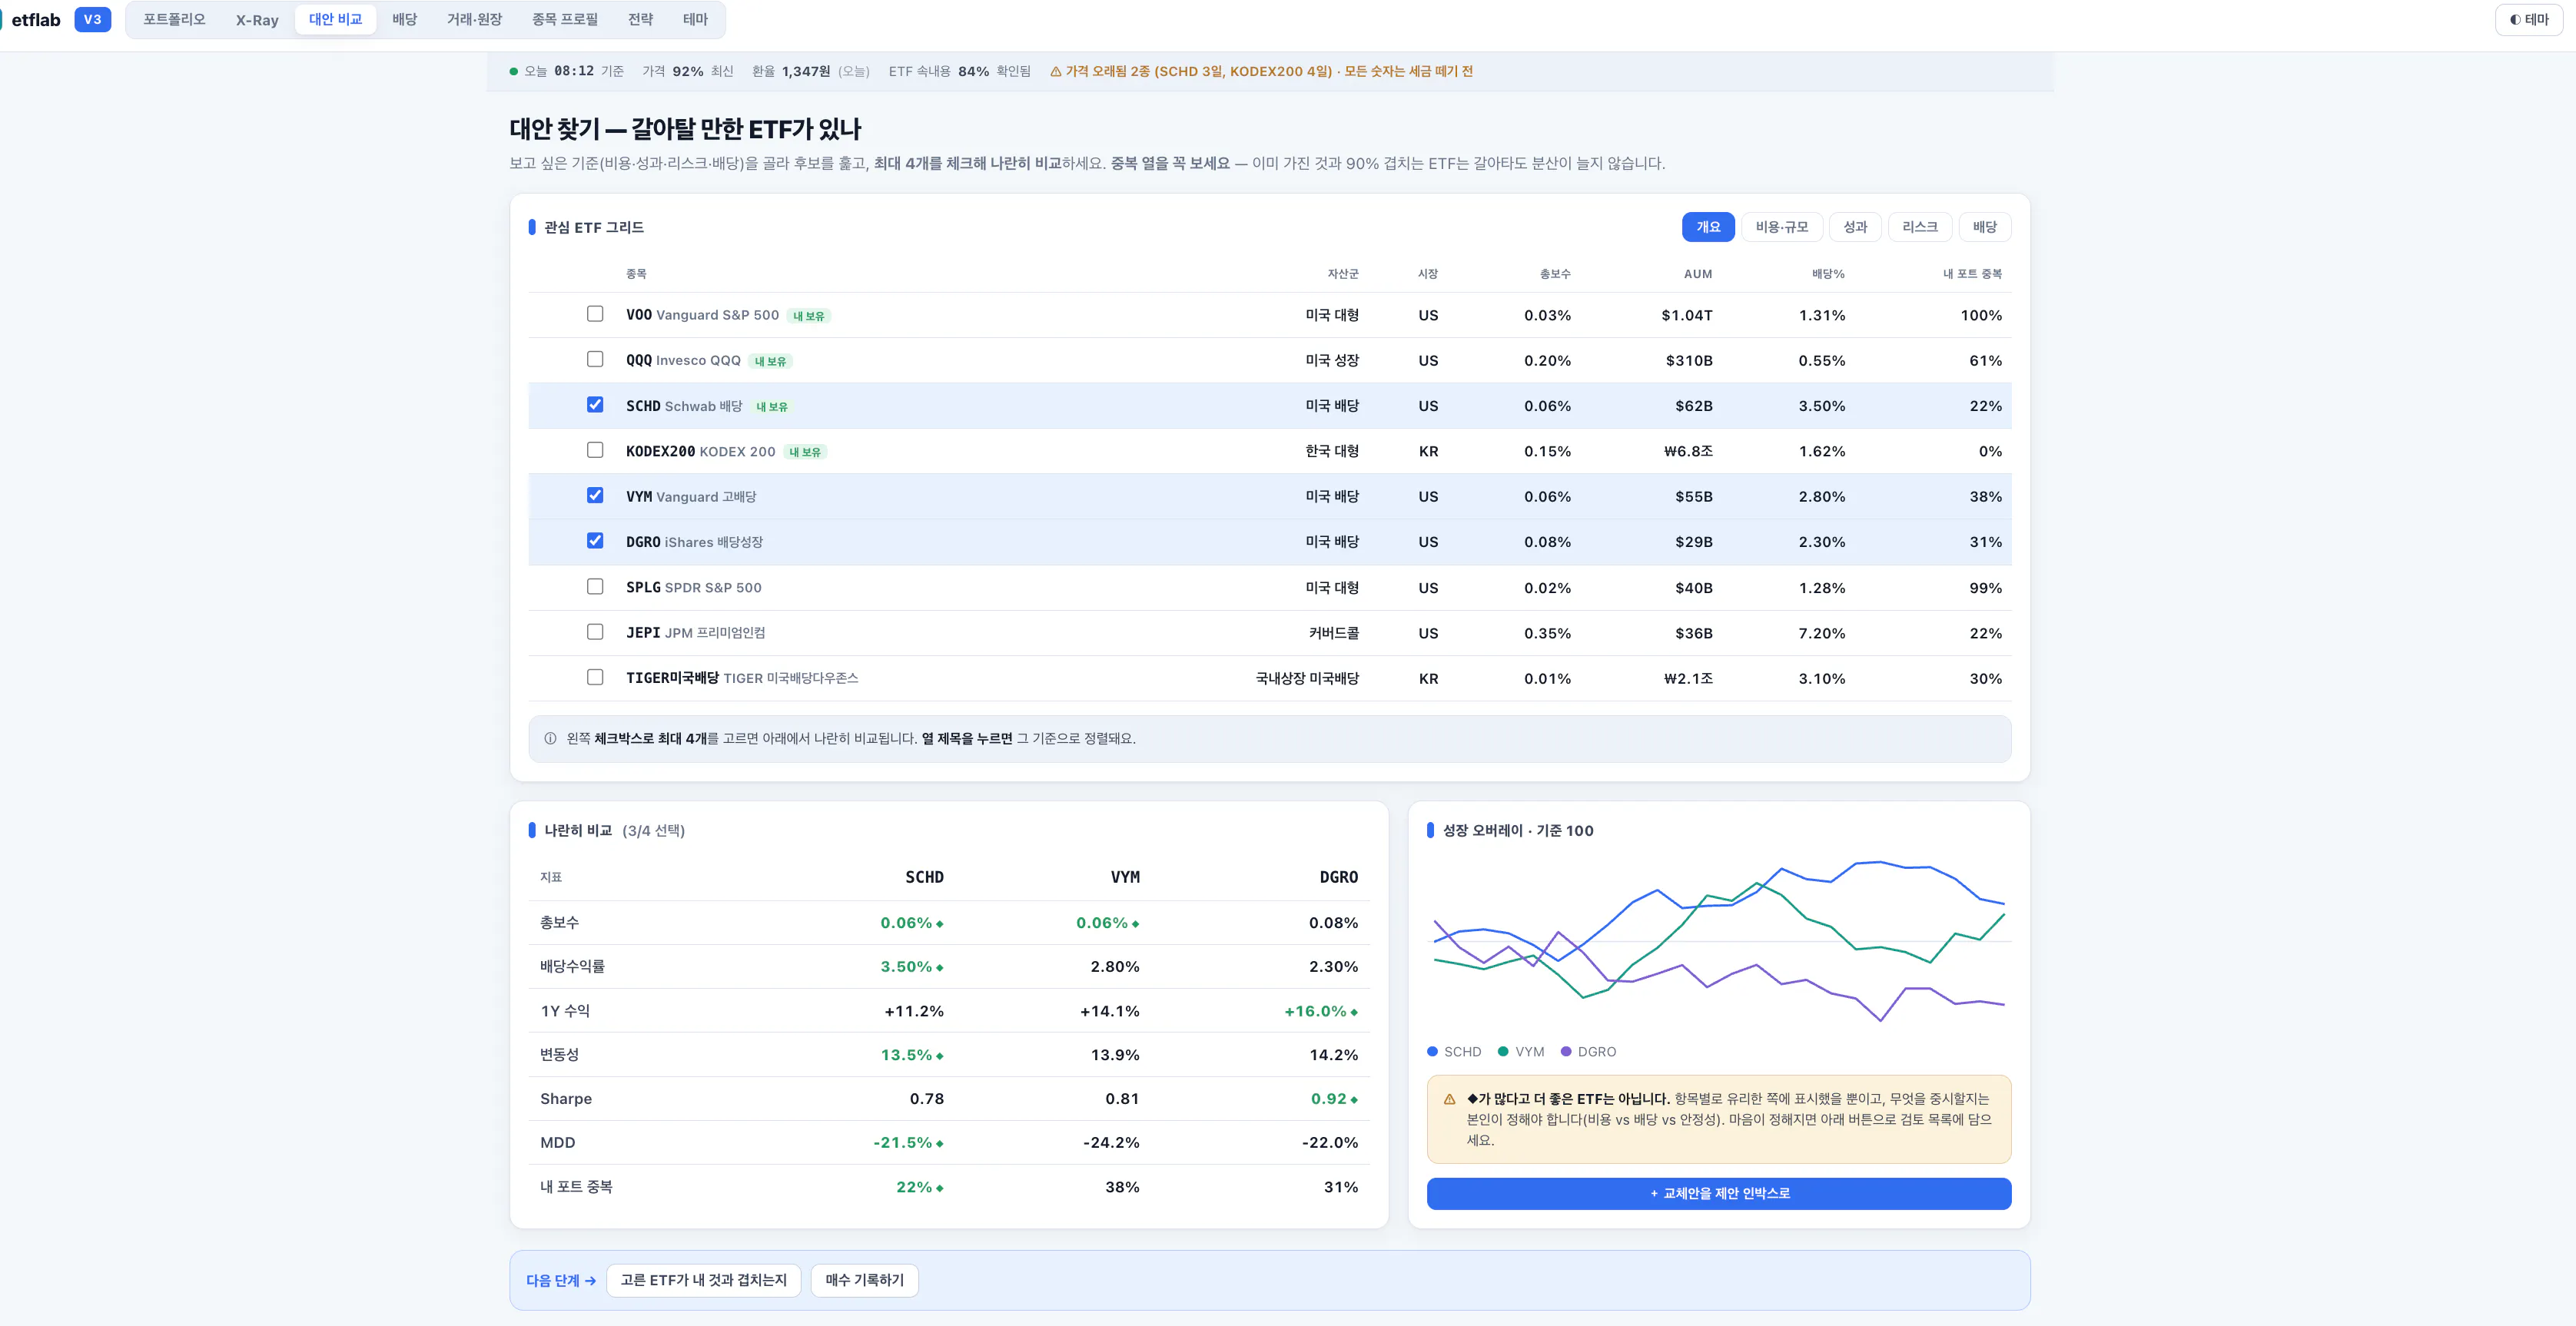This screenshot has height=1326, width=2576.
Task: Click the 환율 1,347원 status entry
Action: point(811,71)
